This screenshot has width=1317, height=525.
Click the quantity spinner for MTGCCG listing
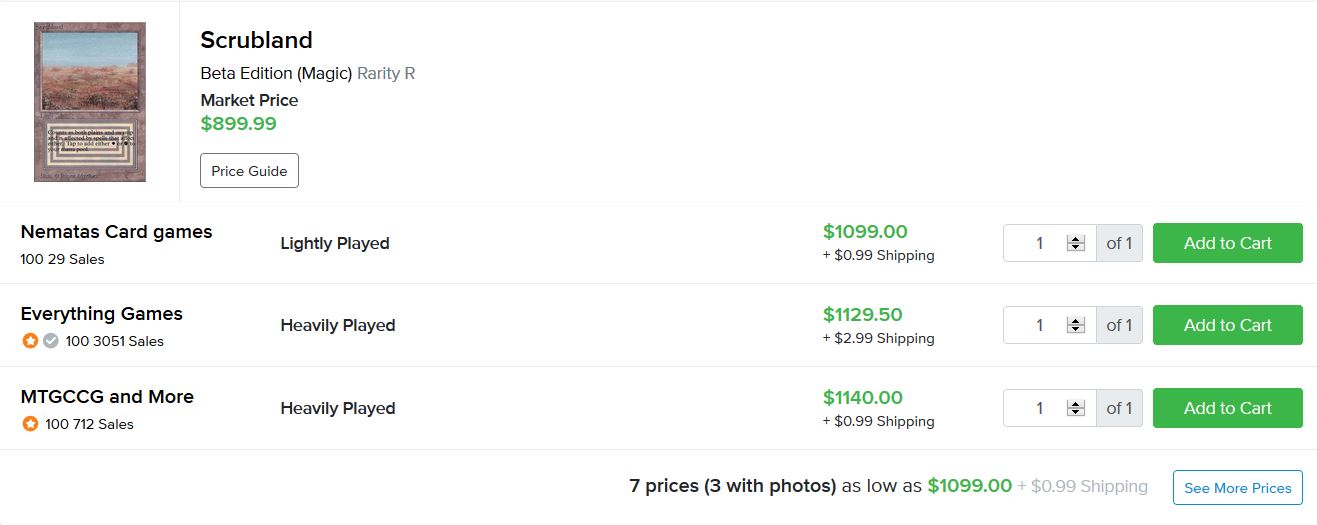pos(1076,408)
